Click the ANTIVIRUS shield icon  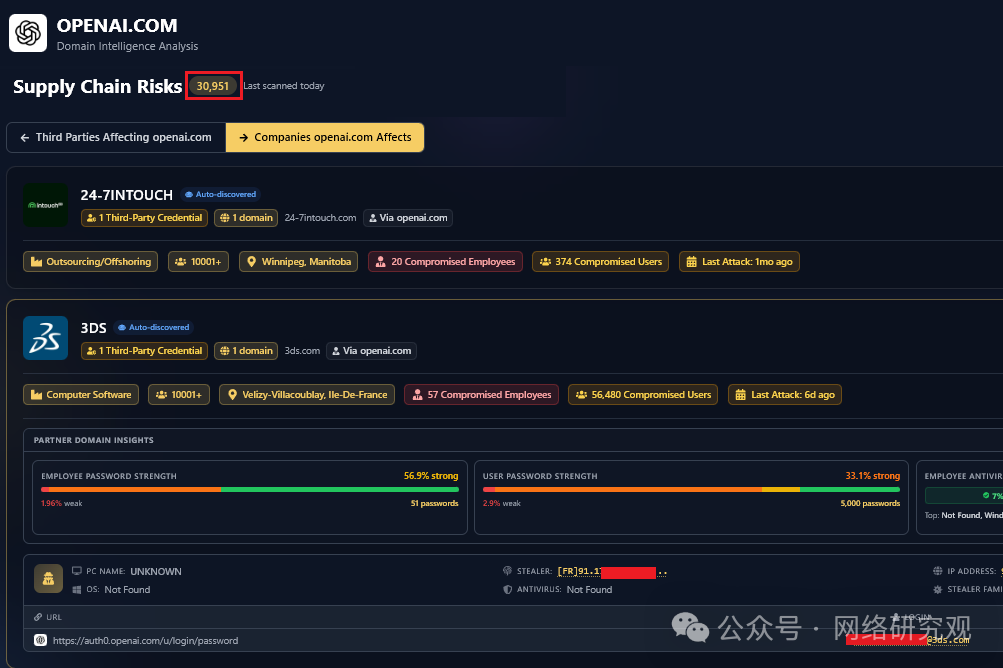pyautogui.click(x=508, y=589)
